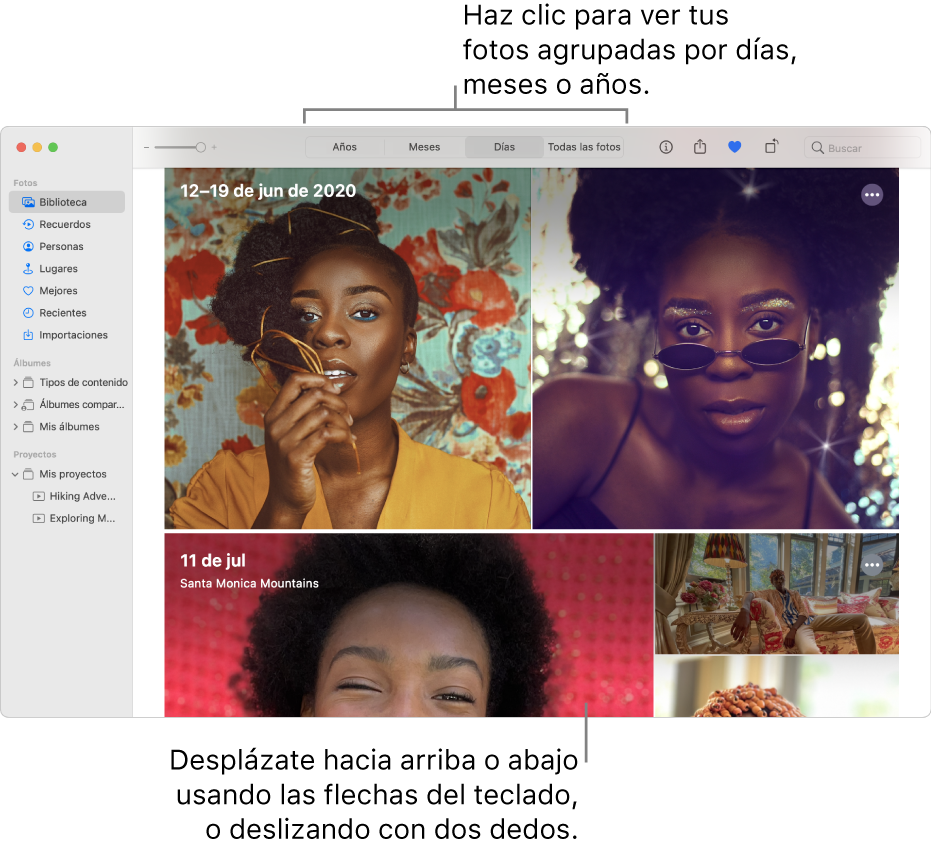Open Lugares in the sidebar
This screenshot has height=849, width=931.
tap(58, 269)
